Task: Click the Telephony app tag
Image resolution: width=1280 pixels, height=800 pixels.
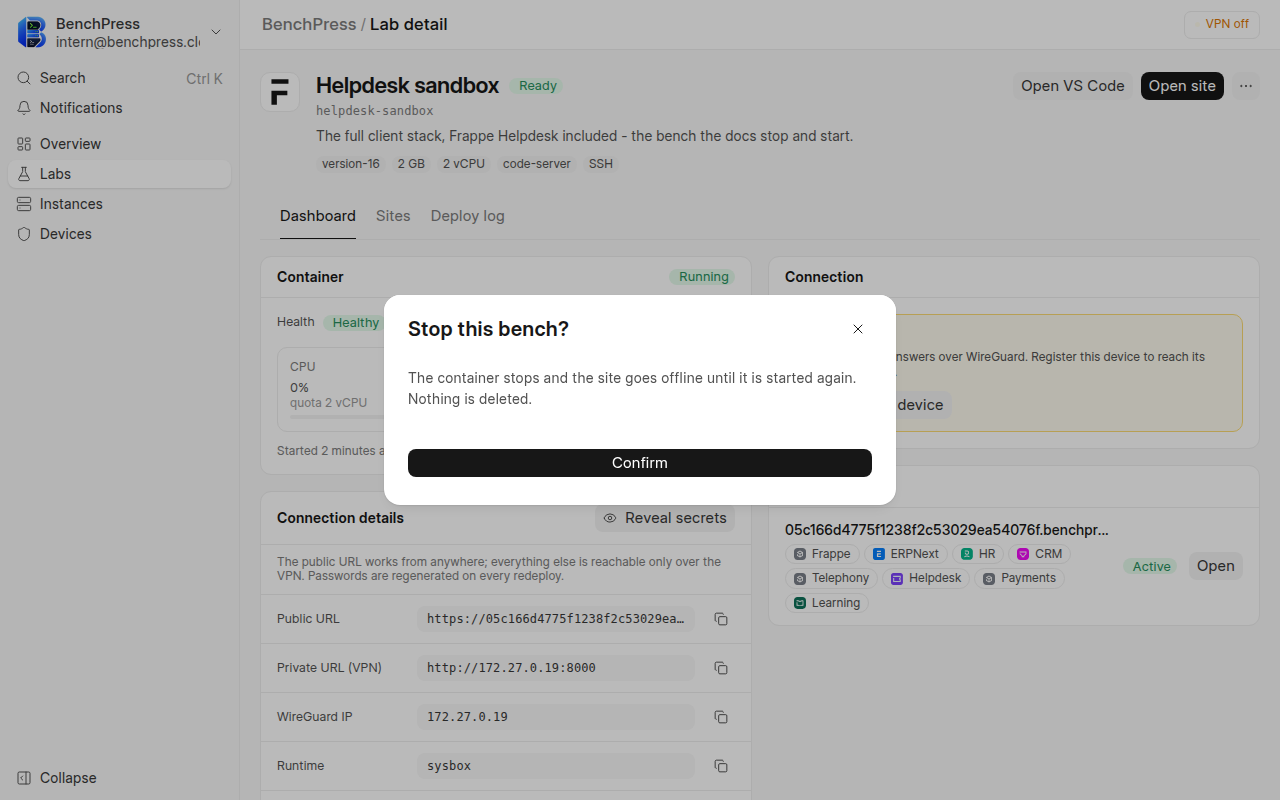Action: pyautogui.click(x=832, y=578)
